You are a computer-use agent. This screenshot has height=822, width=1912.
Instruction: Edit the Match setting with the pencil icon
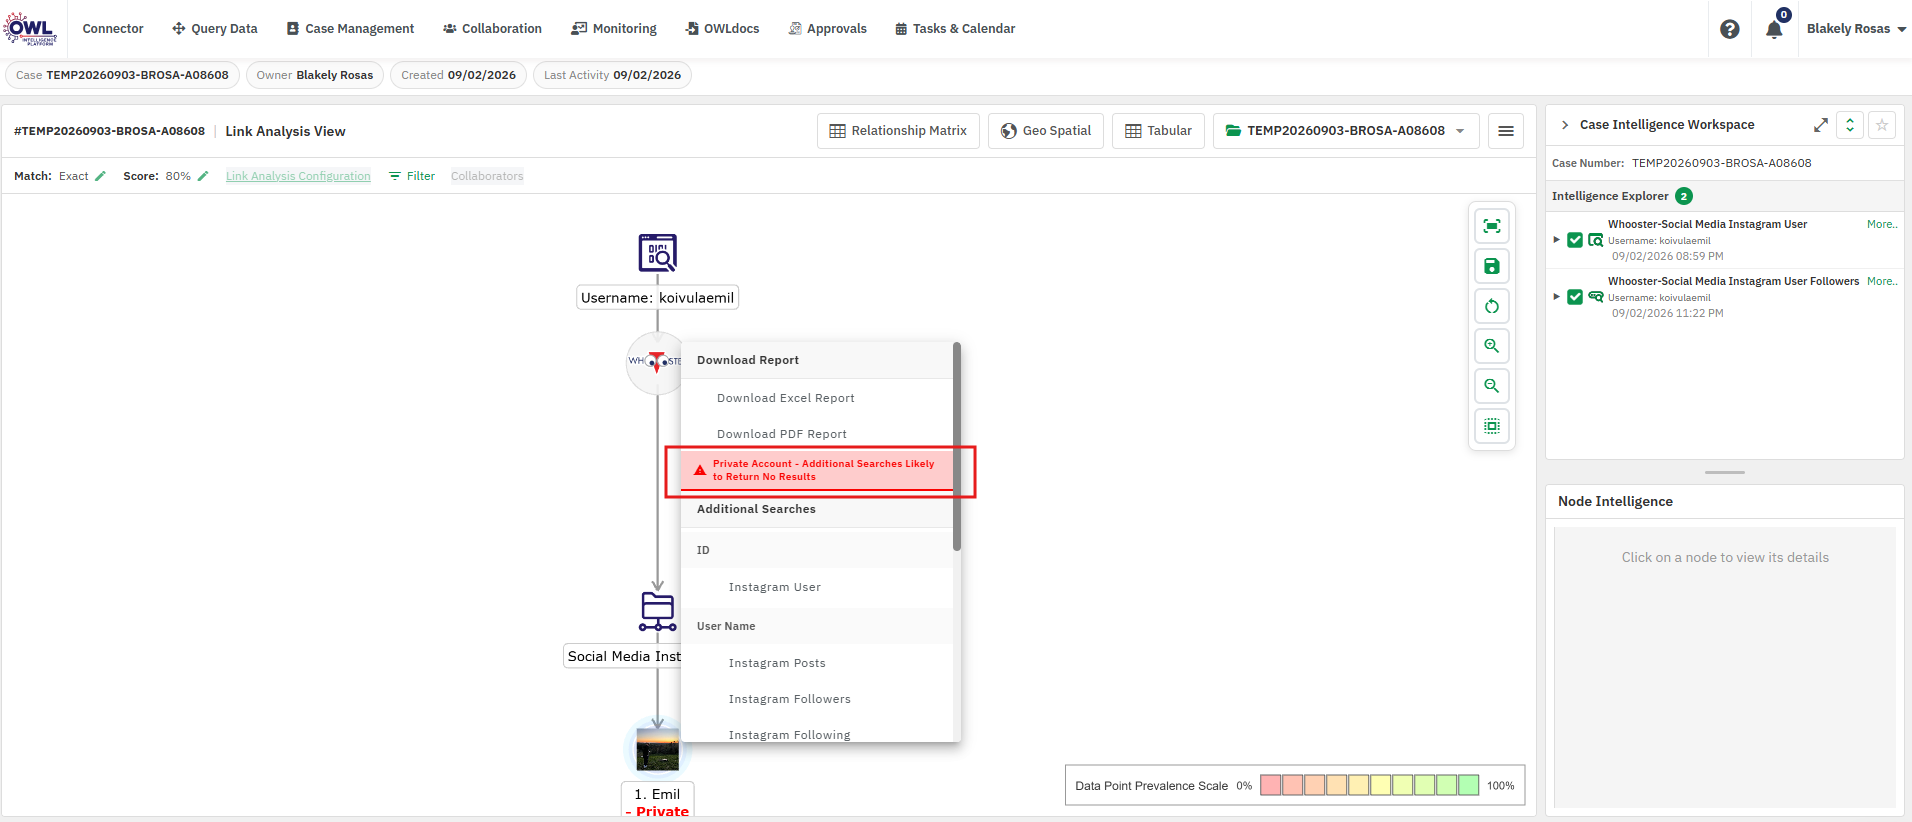(x=100, y=176)
